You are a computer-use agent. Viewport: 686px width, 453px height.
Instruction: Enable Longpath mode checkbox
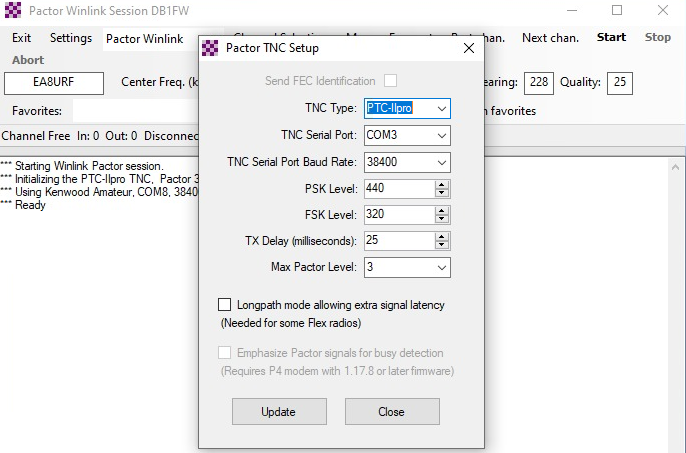tap(224, 305)
